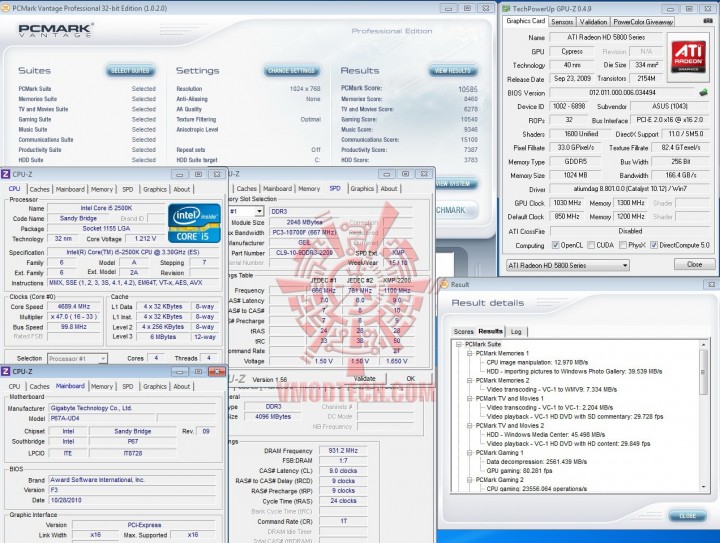Collapse the PCMark TV and Movies 1 node
Screen dimensions: 720x543
469,398
